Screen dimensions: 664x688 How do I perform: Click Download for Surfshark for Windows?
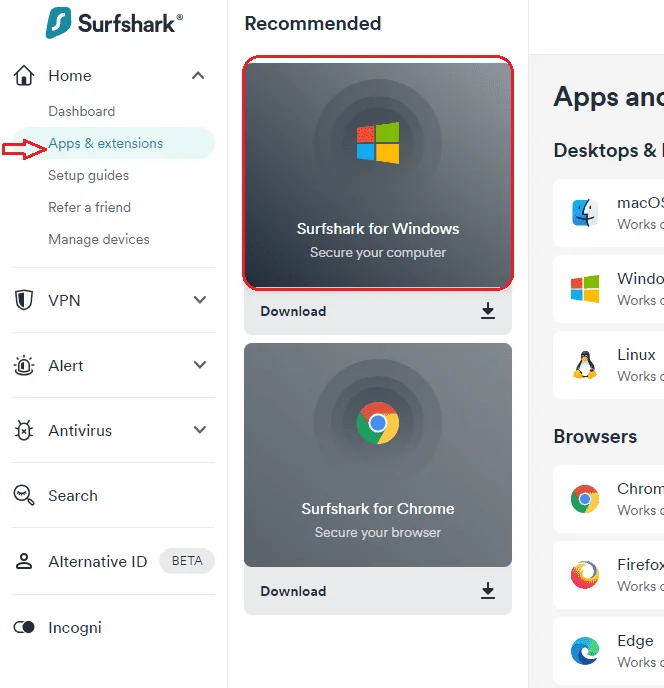click(293, 311)
